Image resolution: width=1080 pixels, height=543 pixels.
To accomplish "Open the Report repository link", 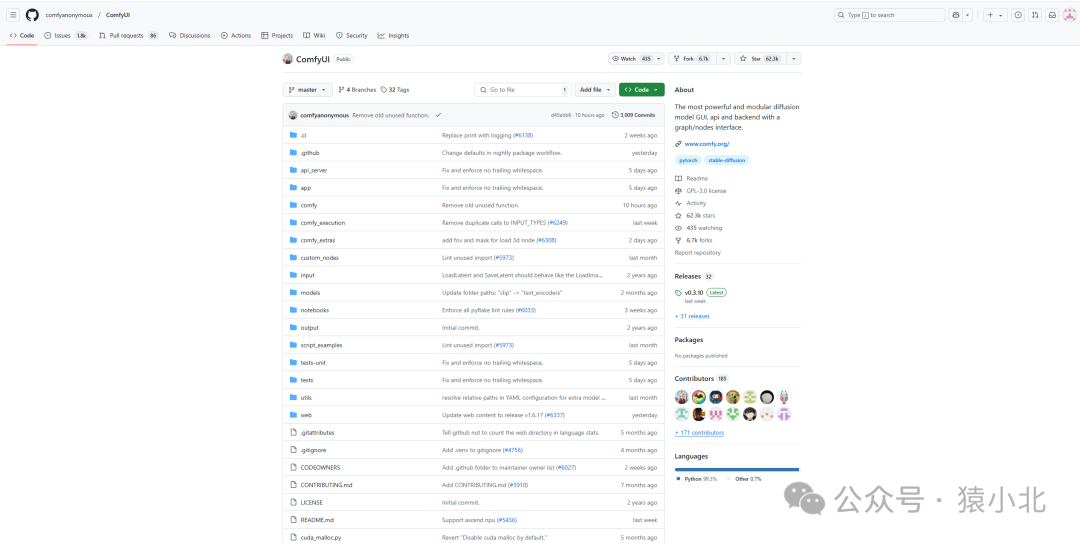I will tap(698, 253).
